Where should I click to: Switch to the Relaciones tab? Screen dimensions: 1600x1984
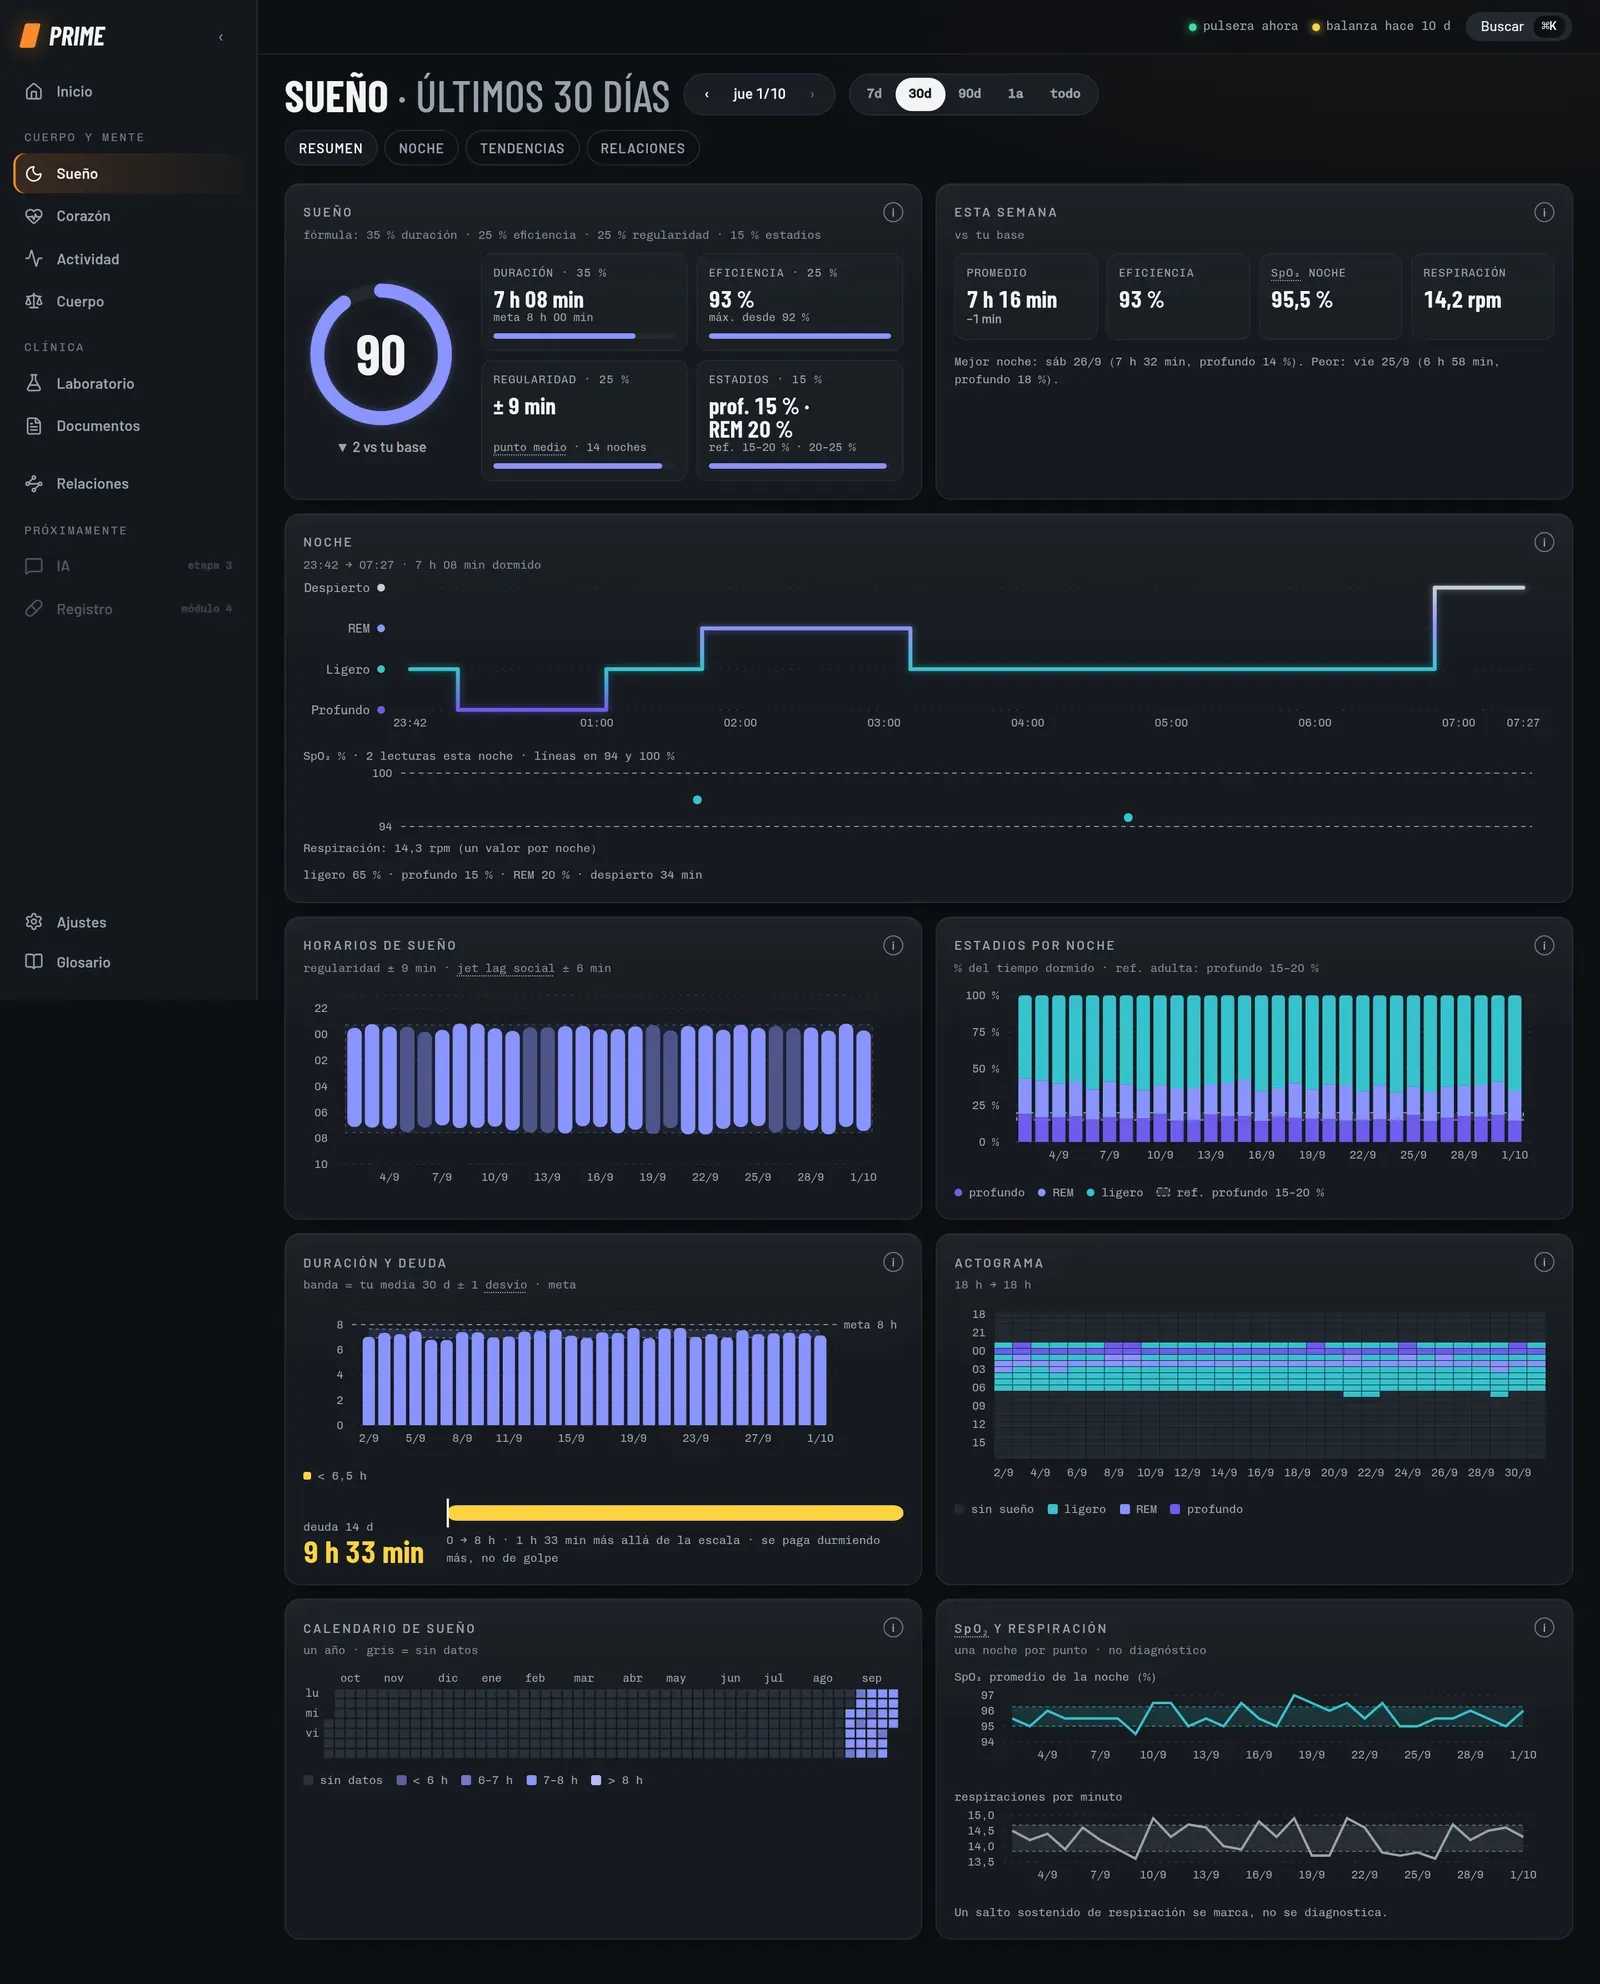click(643, 148)
